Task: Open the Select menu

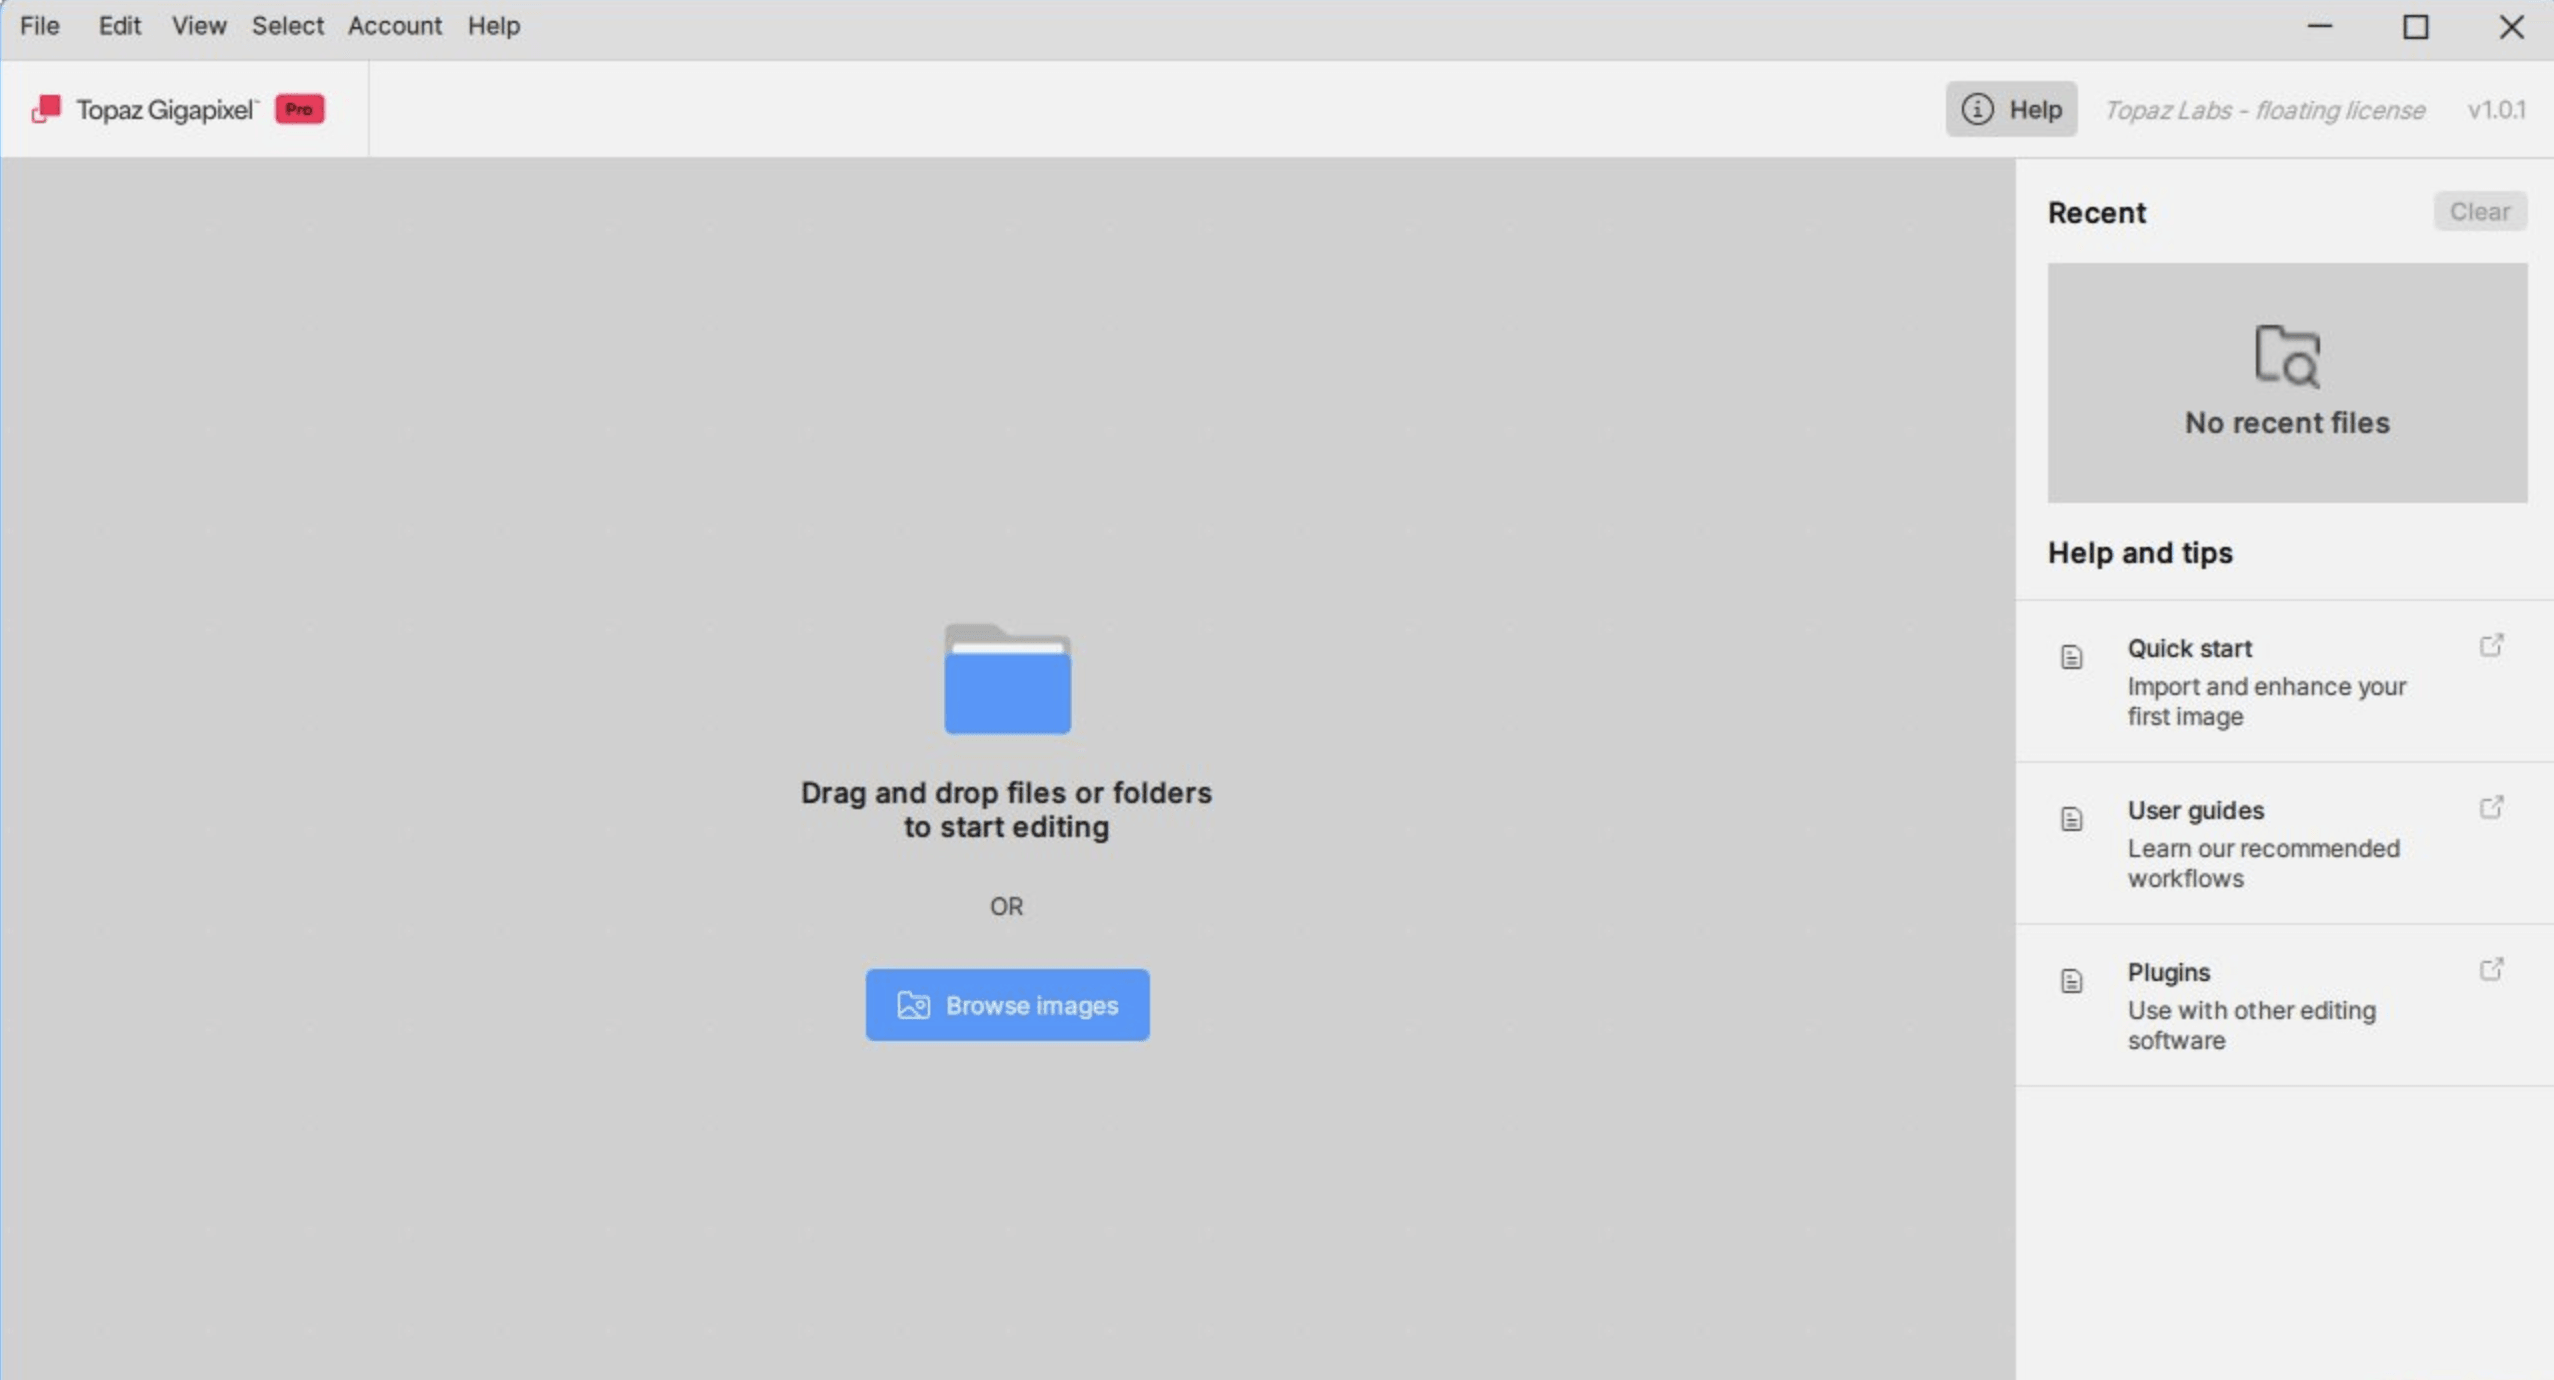Action: click(287, 26)
